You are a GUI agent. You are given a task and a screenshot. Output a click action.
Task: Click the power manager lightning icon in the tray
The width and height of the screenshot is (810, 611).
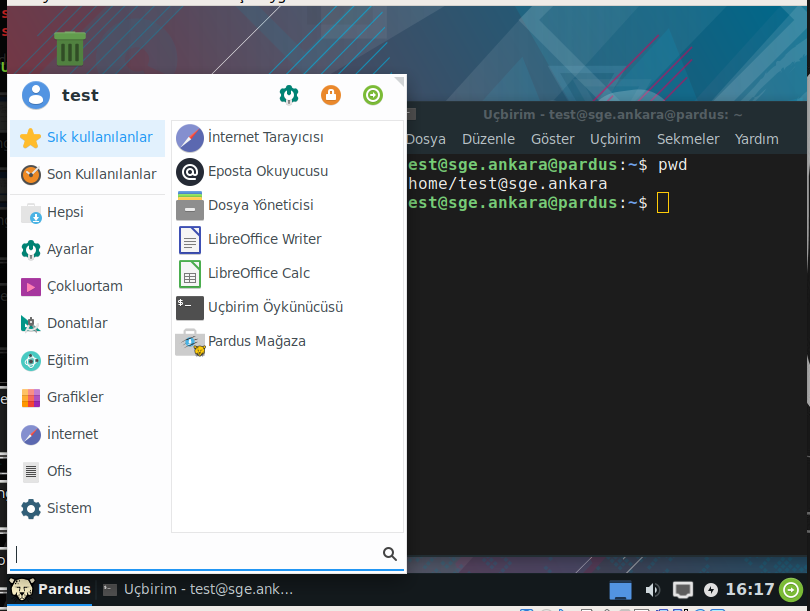tap(711, 590)
